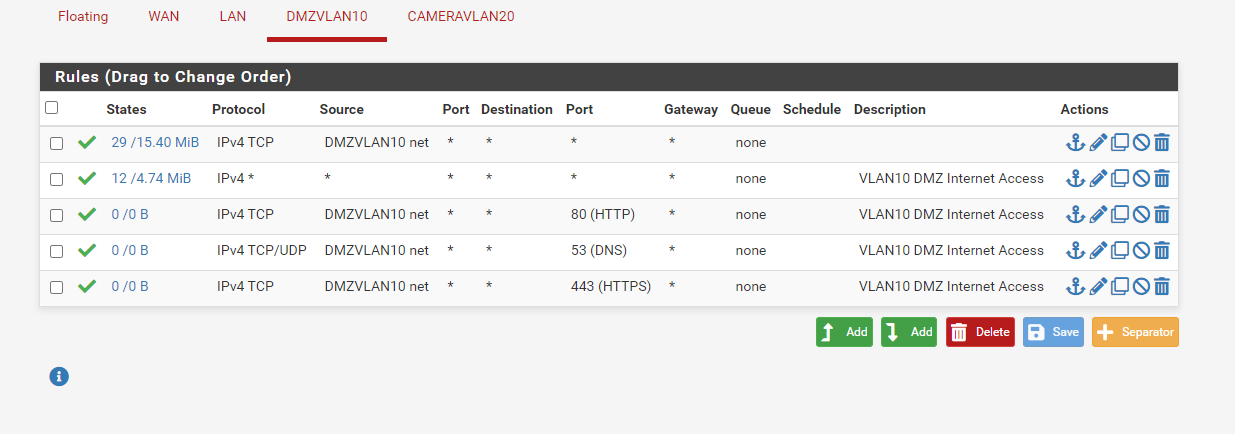This screenshot has width=1235, height=434.
Task: Add a Separator to the rules
Action: click(1135, 332)
